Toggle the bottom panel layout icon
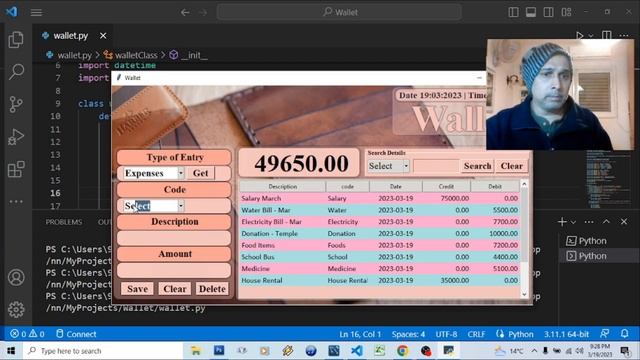The image size is (640, 360). click(x=531, y=12)
